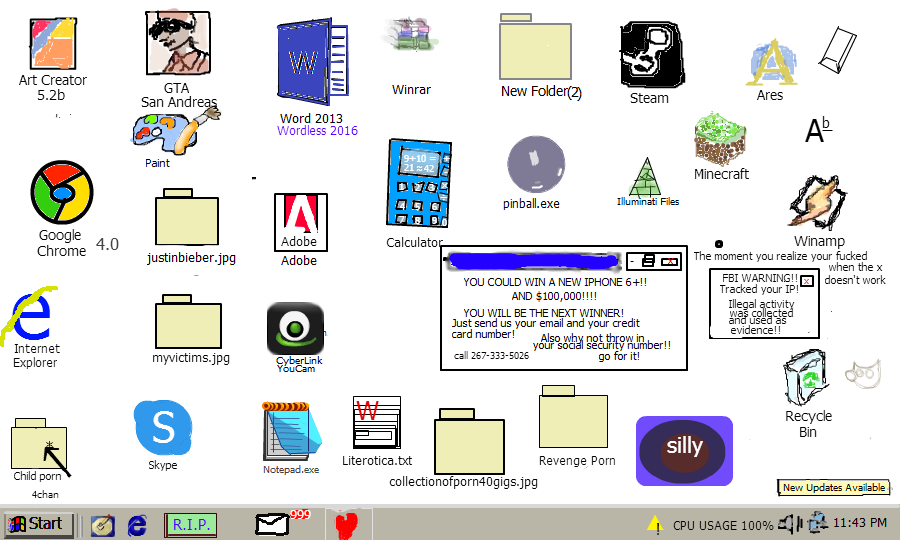900x540 pixels.
Task: Launch the Winamp lightning icon
Action: click(x=818, y=205)
